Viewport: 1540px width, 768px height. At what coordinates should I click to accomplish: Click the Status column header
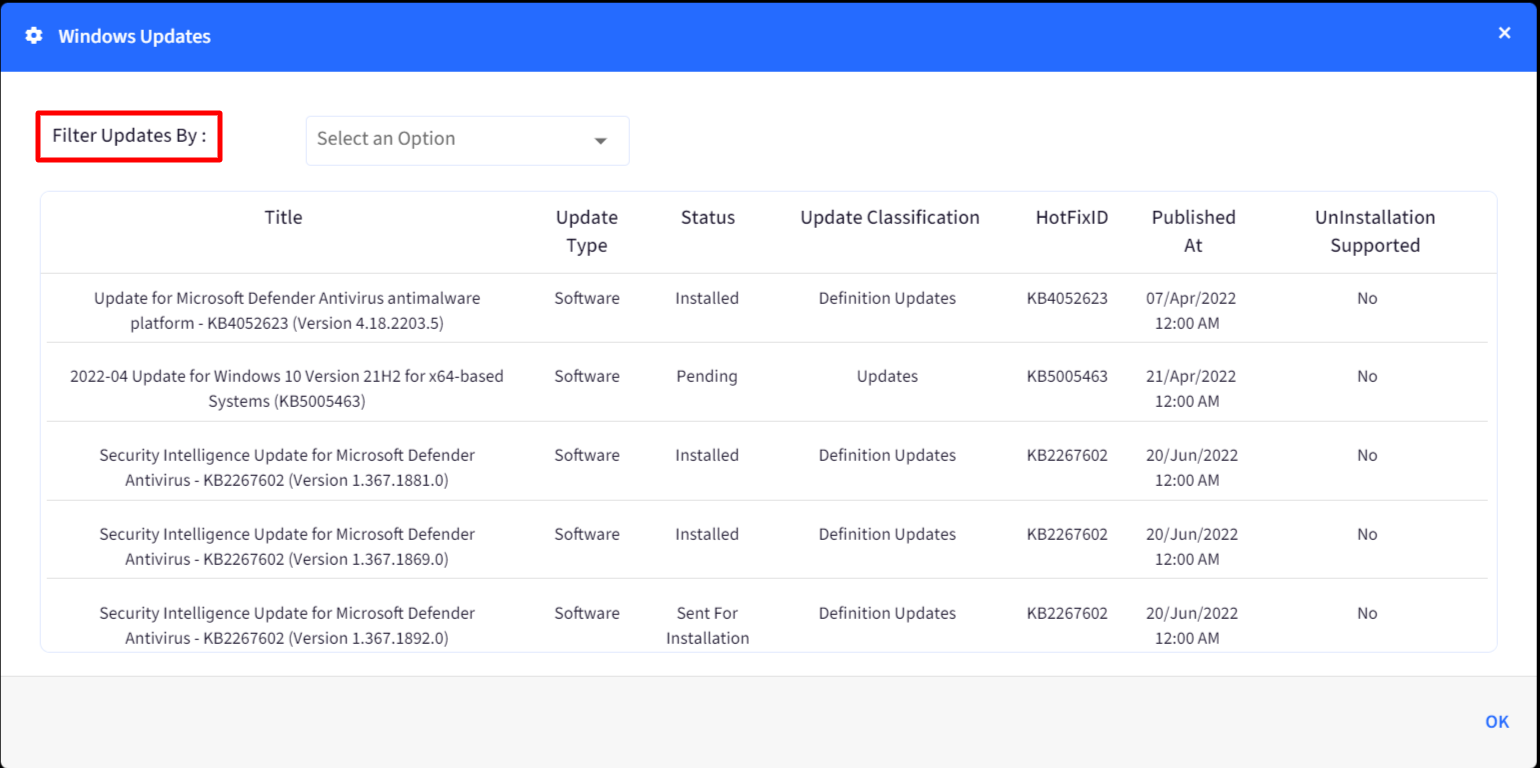[708, 217]
